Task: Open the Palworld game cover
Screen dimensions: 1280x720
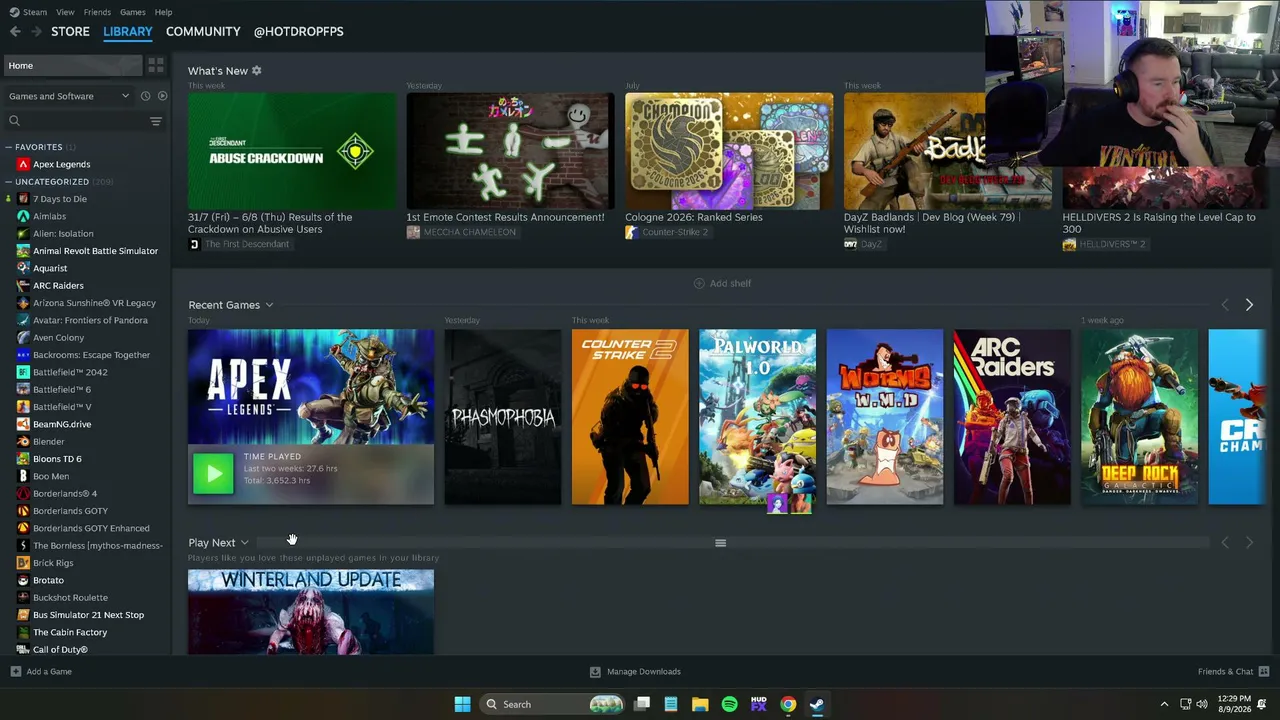Action: click(x=757, y=417)
